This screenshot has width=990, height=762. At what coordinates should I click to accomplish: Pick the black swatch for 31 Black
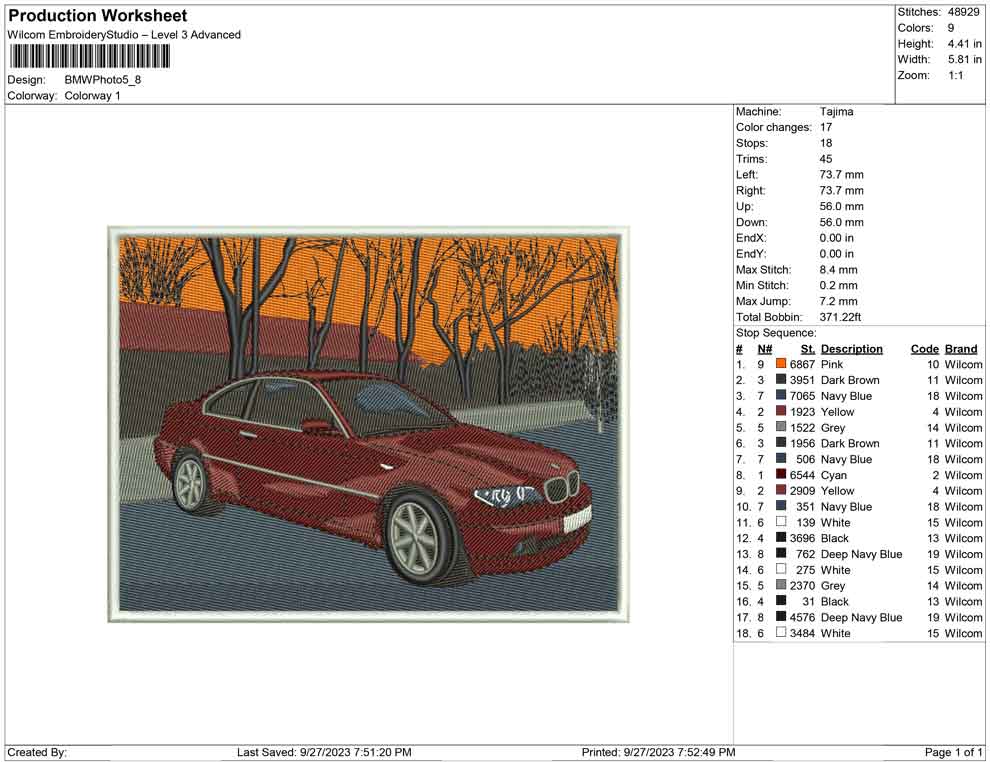(781, 600)
